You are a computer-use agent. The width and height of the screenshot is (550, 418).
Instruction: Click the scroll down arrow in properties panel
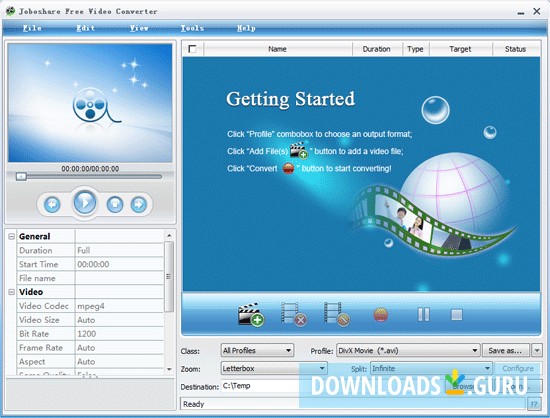pos(169,369)
